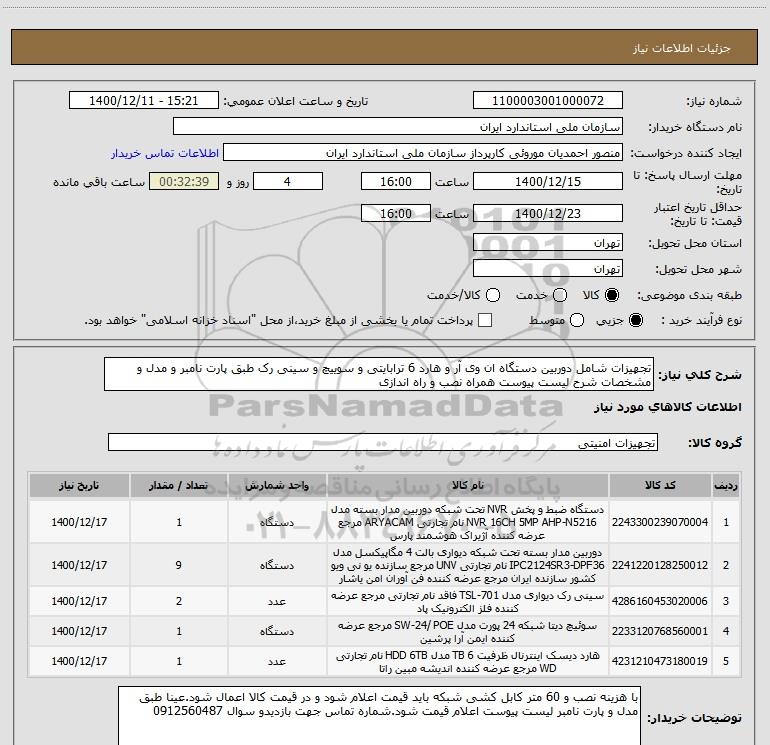Viewport: 770px width, 745px height.
Task: Click need date 1400/12/17 in row 1
Action: [x=79, y=522]
